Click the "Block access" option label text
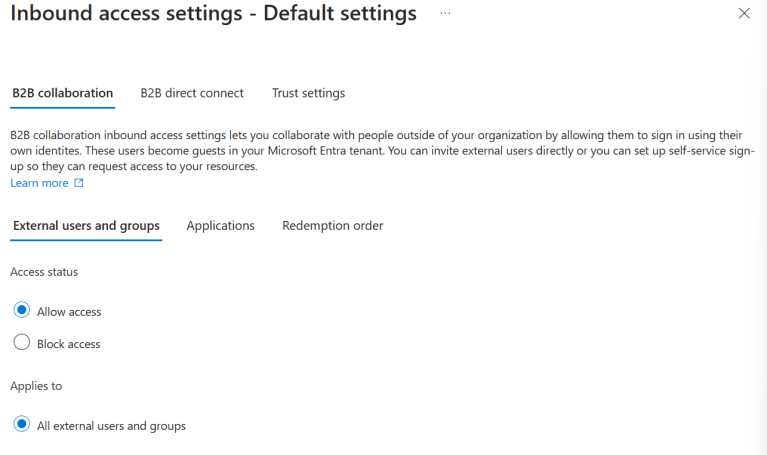Image resolution: width=767 pixels, height=455 pixels. tap(69, 344)
